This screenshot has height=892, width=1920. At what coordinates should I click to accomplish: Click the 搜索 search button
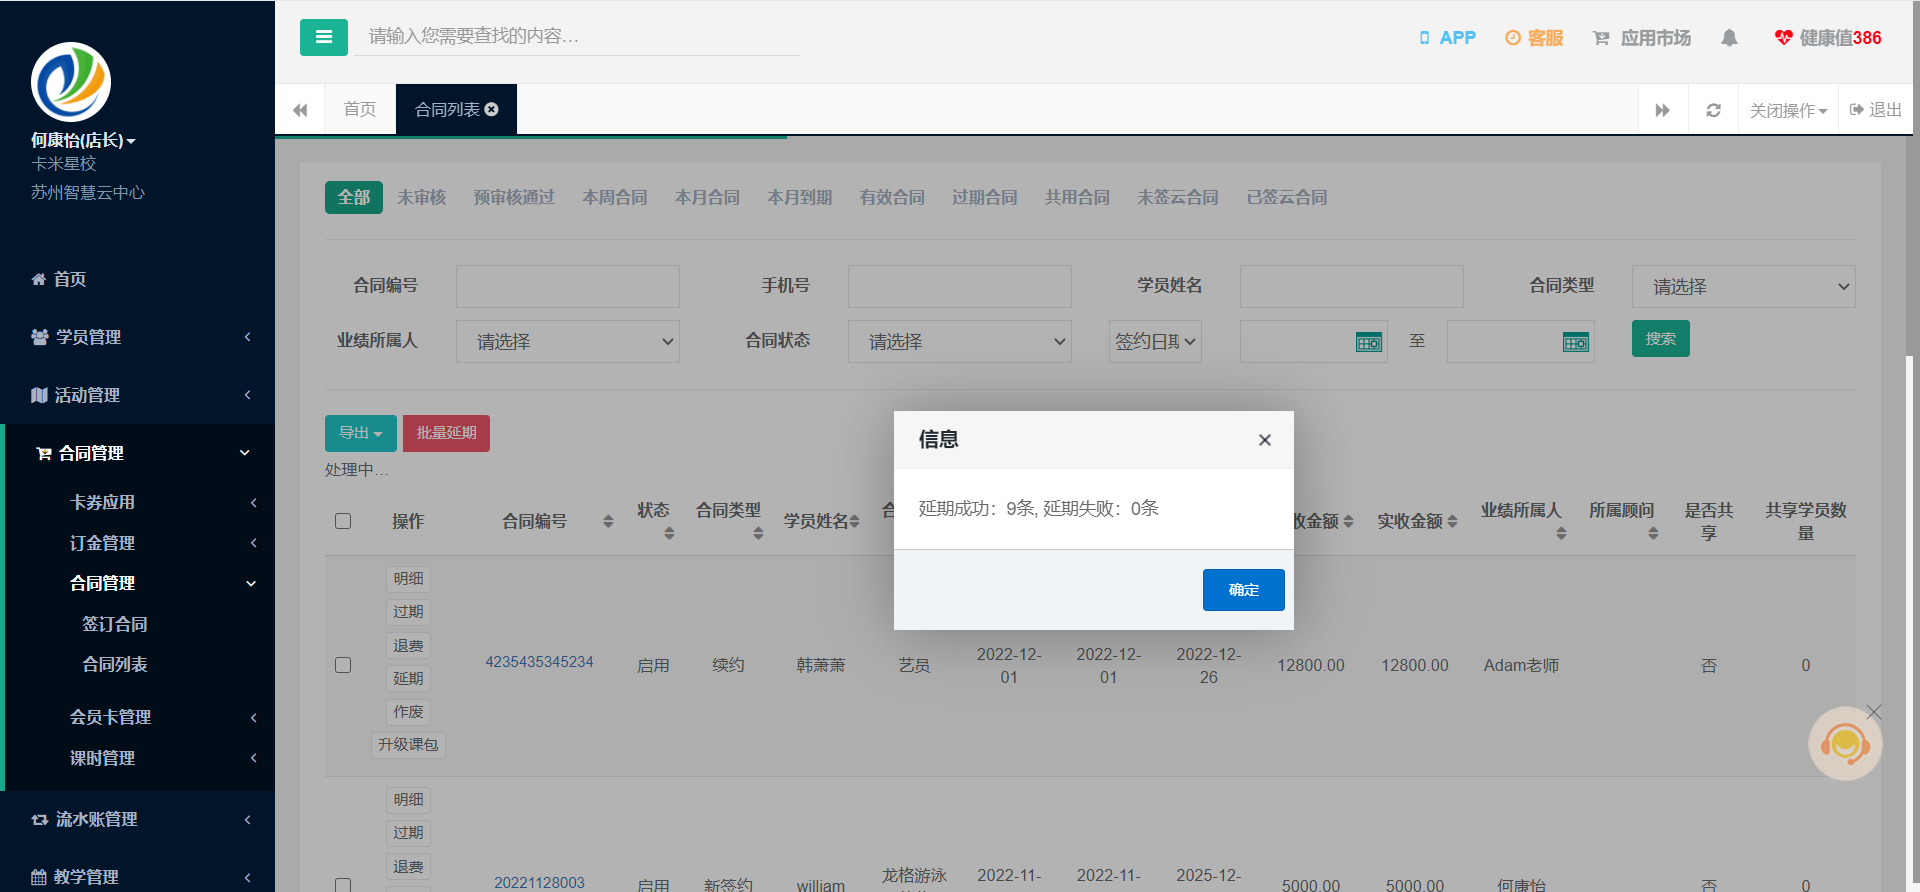tap(1661, 339)
